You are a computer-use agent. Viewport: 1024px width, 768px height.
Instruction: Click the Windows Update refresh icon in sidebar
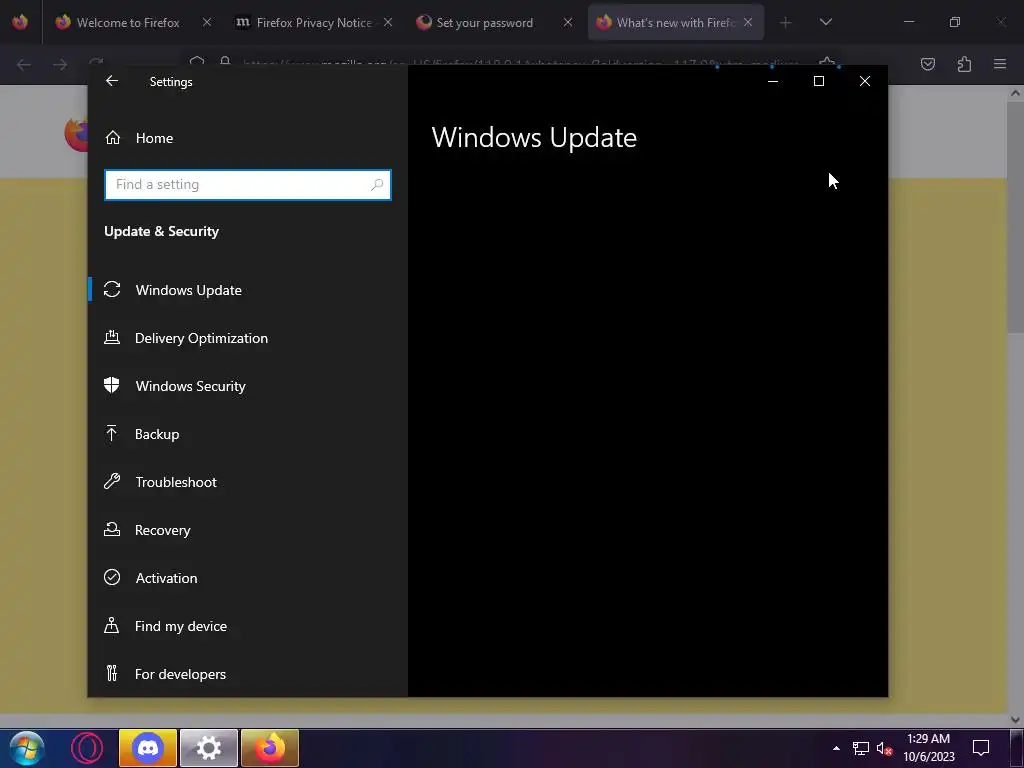point(112,289)
